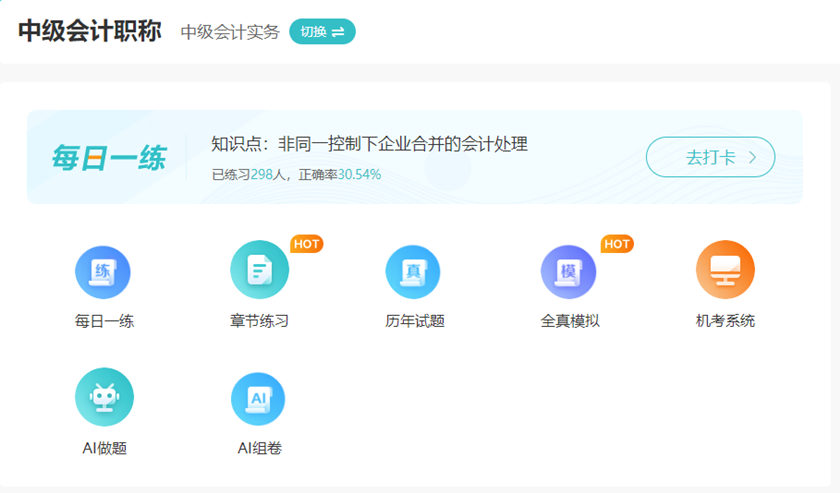Click the HOT badge above 全真模拟

[617, 244]
